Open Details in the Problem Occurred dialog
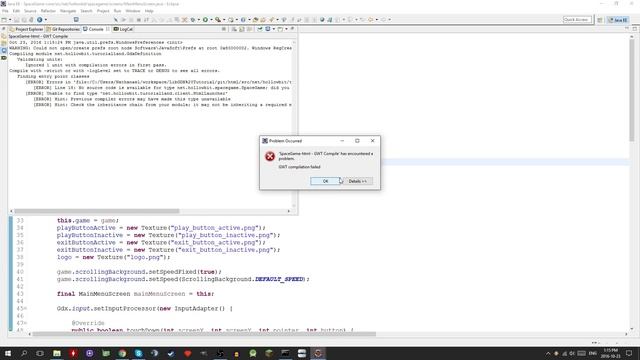 [x=358, y=181]
